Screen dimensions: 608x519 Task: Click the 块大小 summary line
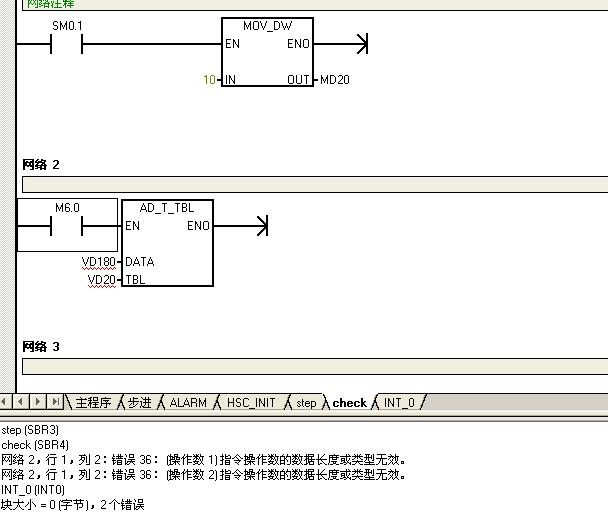[73, 505]
